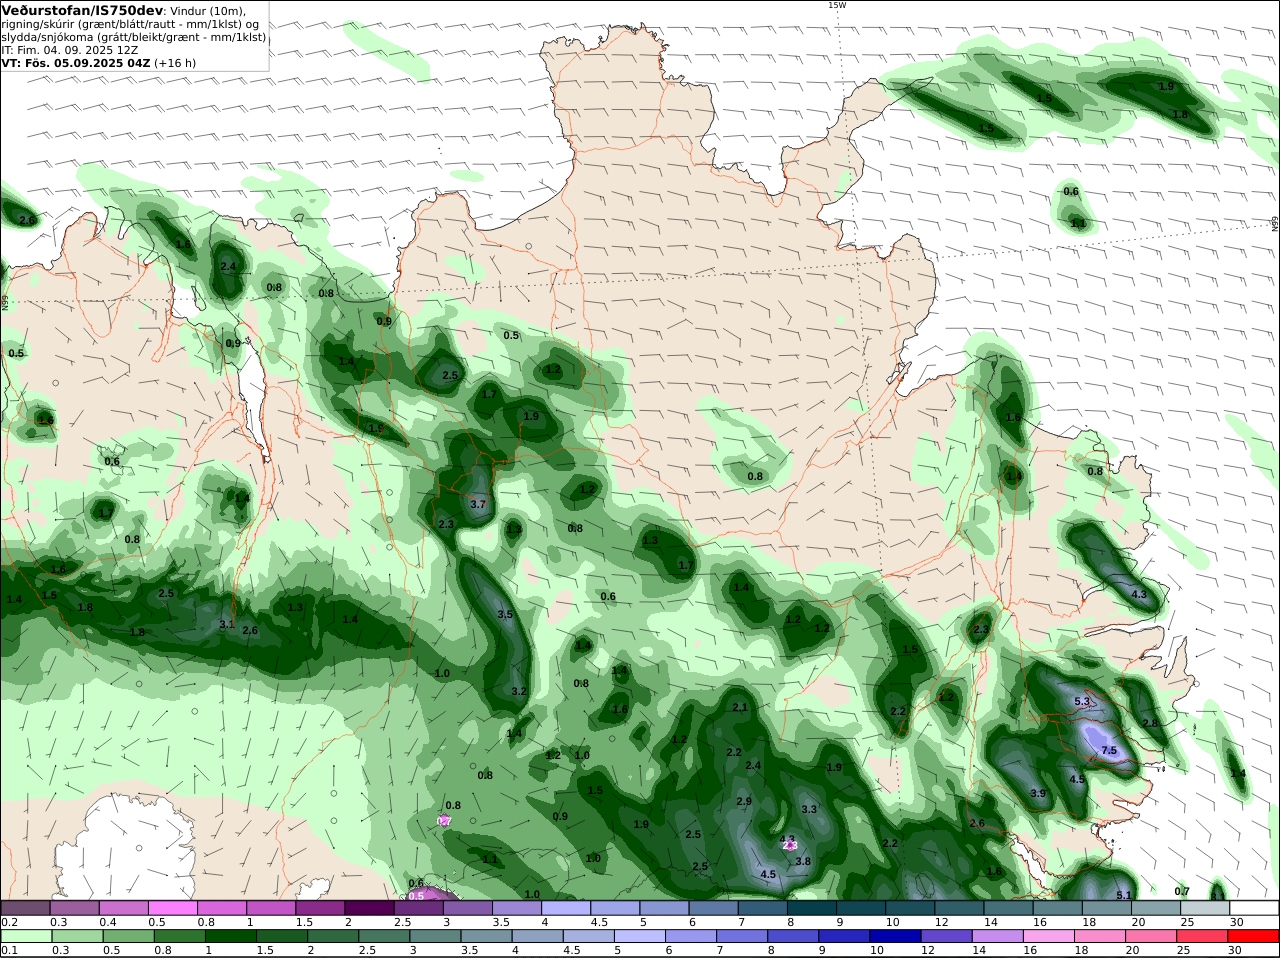Click the very dark purple 2–2.5 snow legend swatch
The width and height of the screenshot is (1280, 958).
pos(369,908)
